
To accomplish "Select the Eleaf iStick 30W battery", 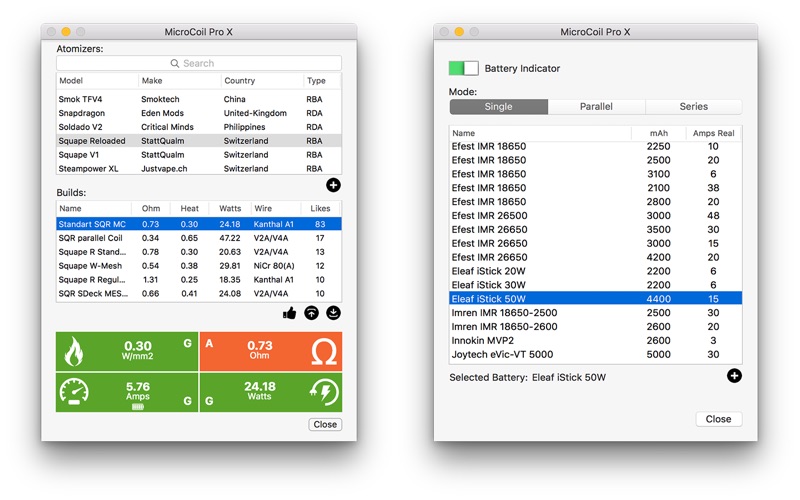I will (x=595, y=285).
